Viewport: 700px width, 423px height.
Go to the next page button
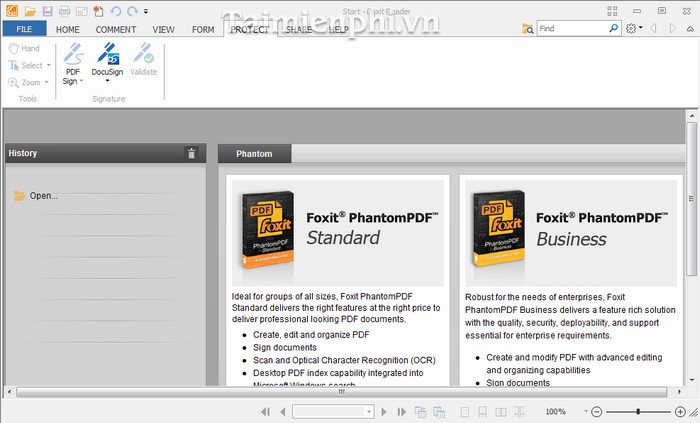[383, 412]
